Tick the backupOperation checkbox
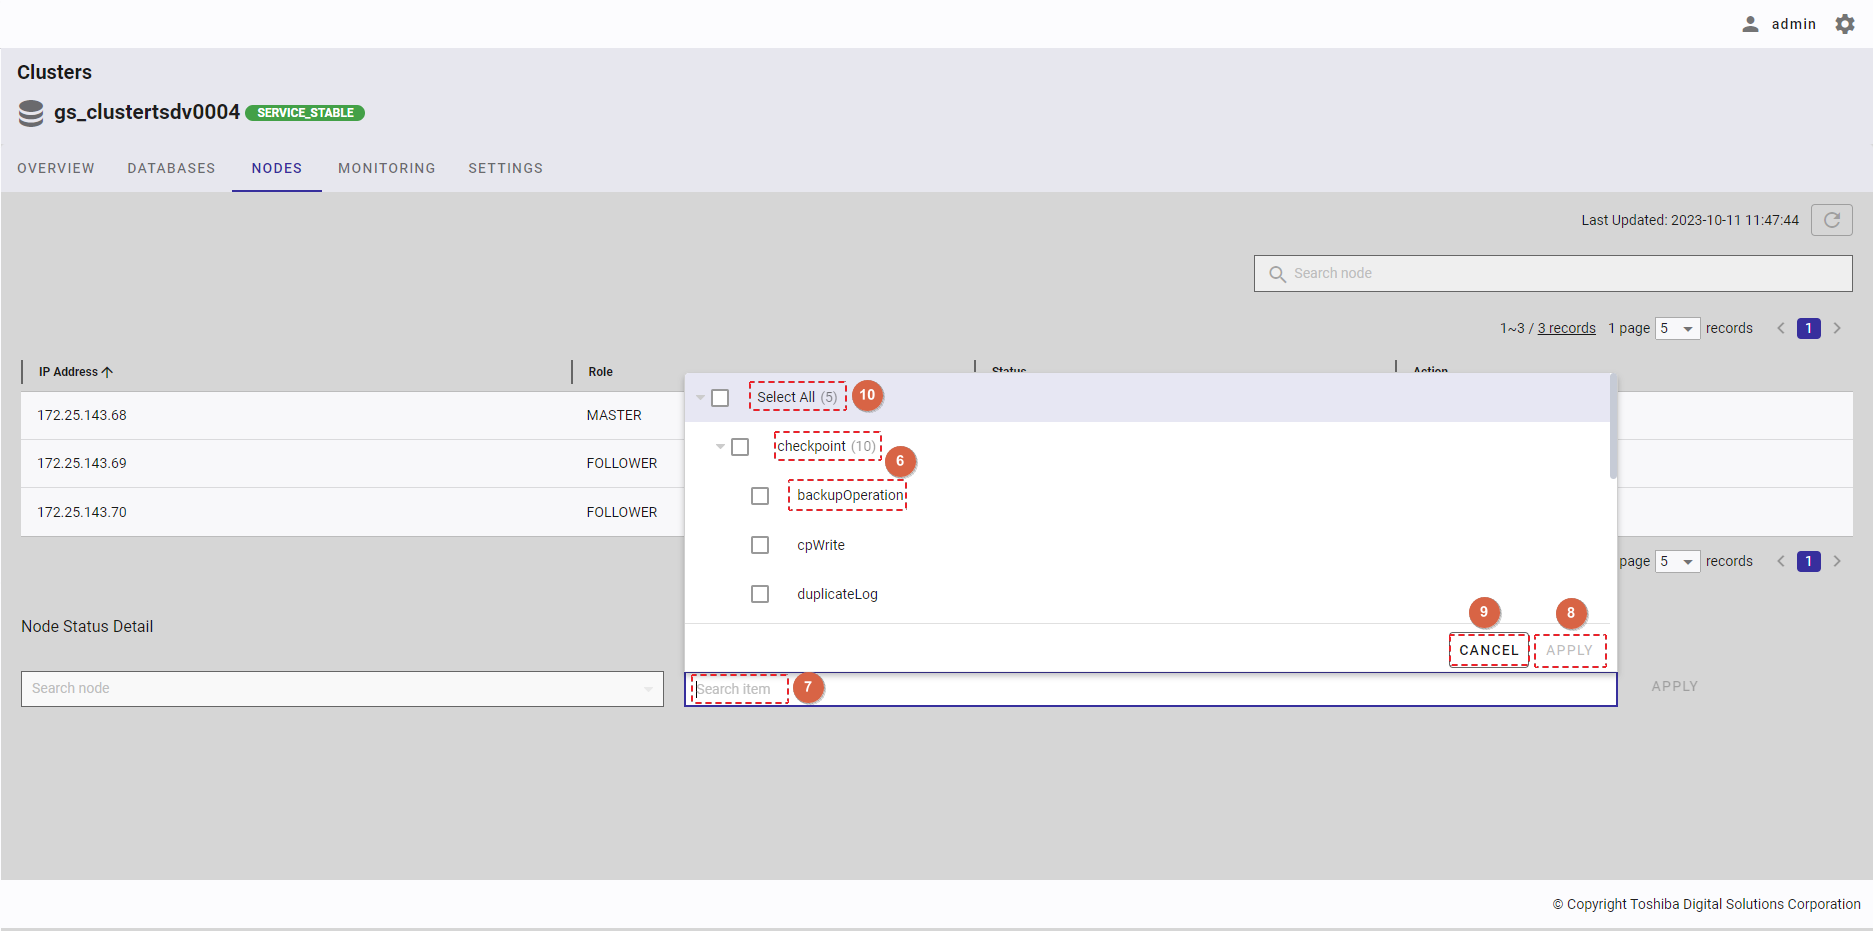 (760, 496)
